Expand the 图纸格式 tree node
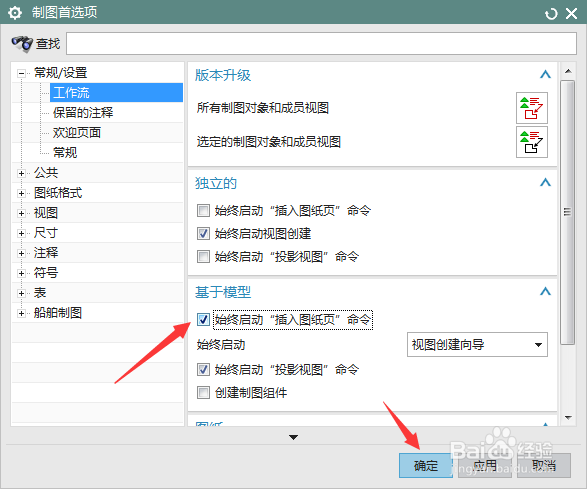Viewport: 587px width, 489px height. click(21, 194)
